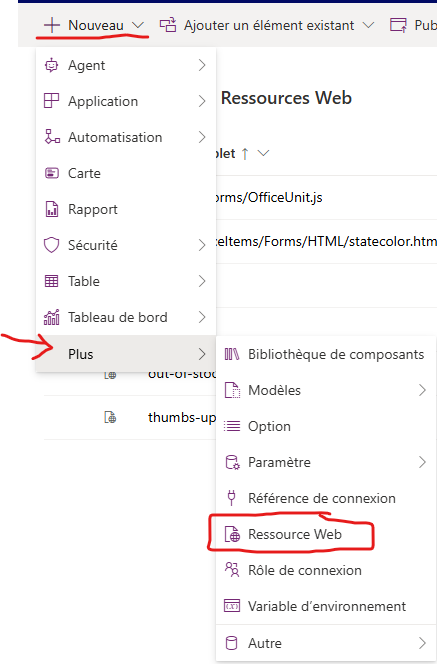This screenshot has width=437, height=664.
Task: Select the Application grid icon
Action: tap(52, 101)
